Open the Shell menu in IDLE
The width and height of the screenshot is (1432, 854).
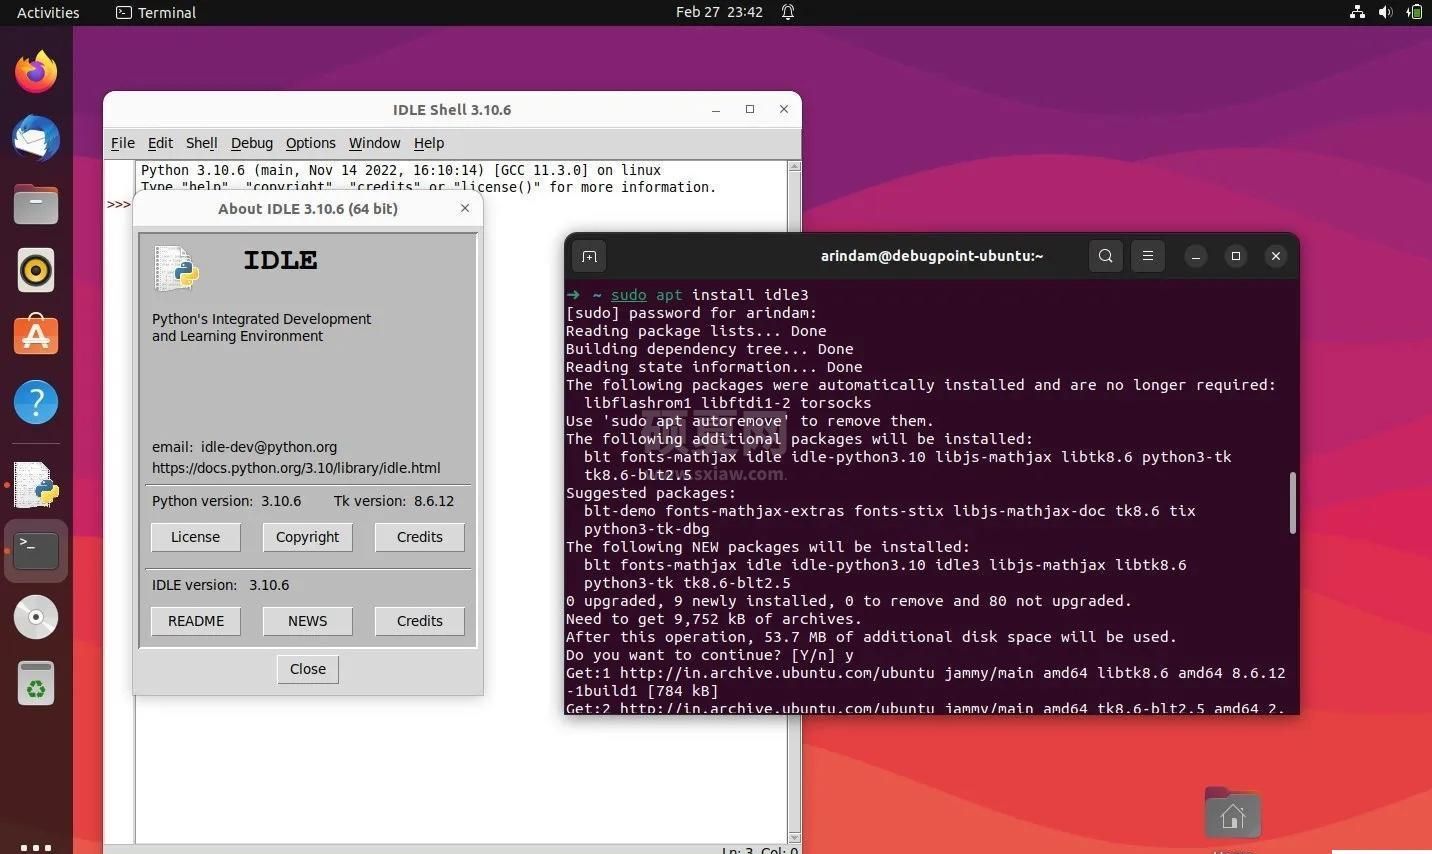click(201, 143)
